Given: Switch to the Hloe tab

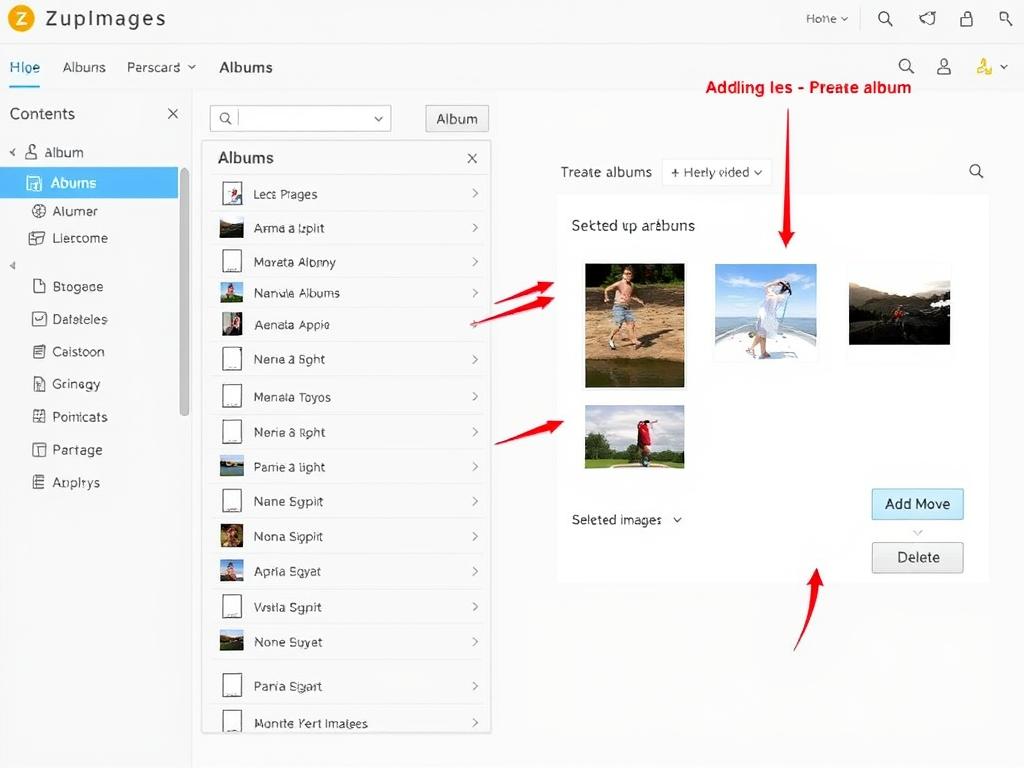Looking at the screenshot, I should click(25, 67).
